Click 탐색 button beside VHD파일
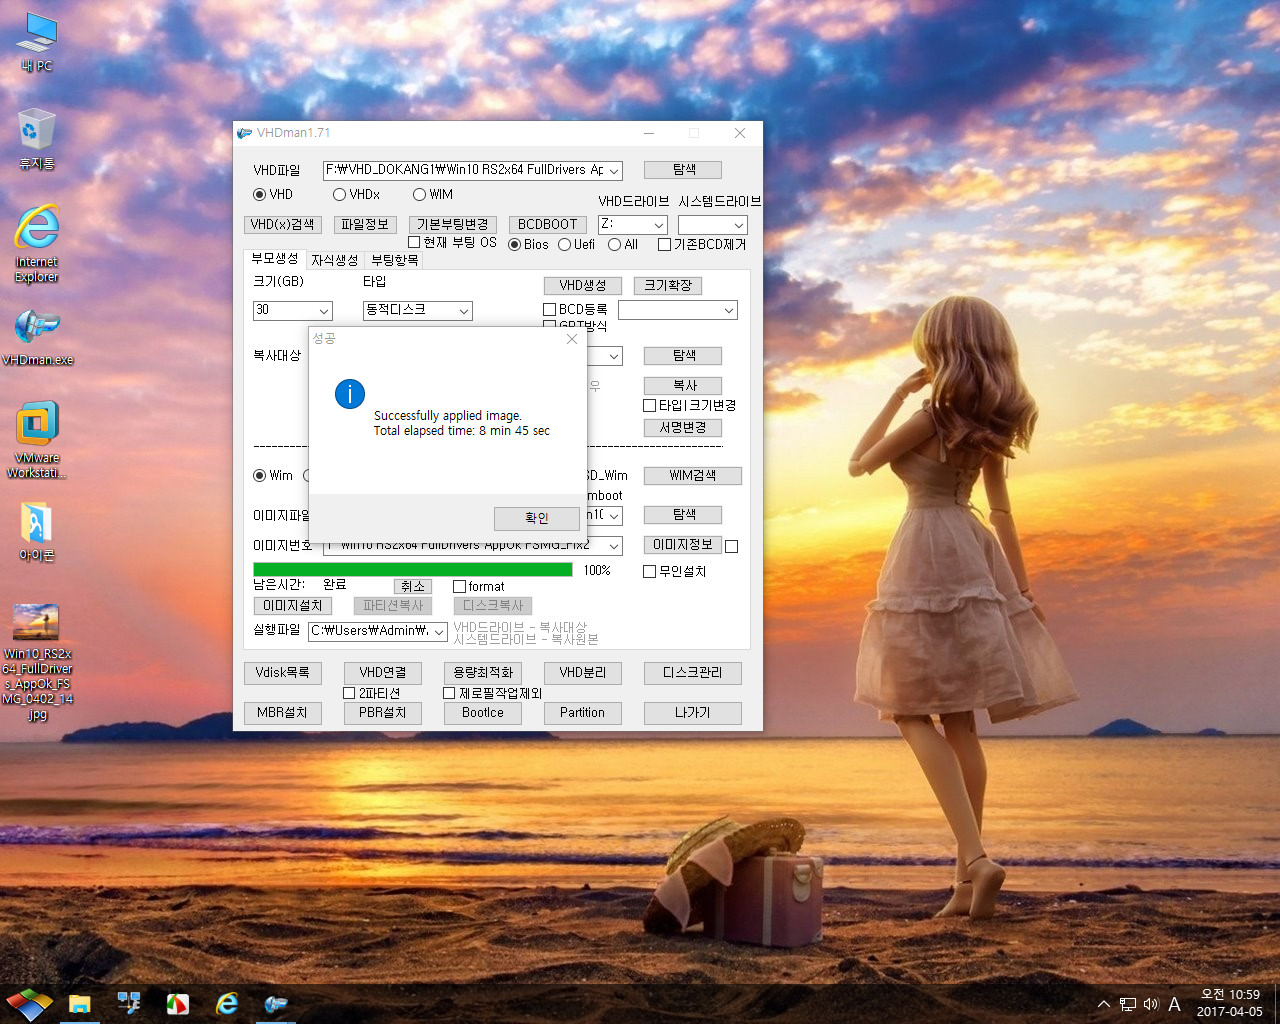The width and height of the screenshot is (1280, 1024). [683, 170]
